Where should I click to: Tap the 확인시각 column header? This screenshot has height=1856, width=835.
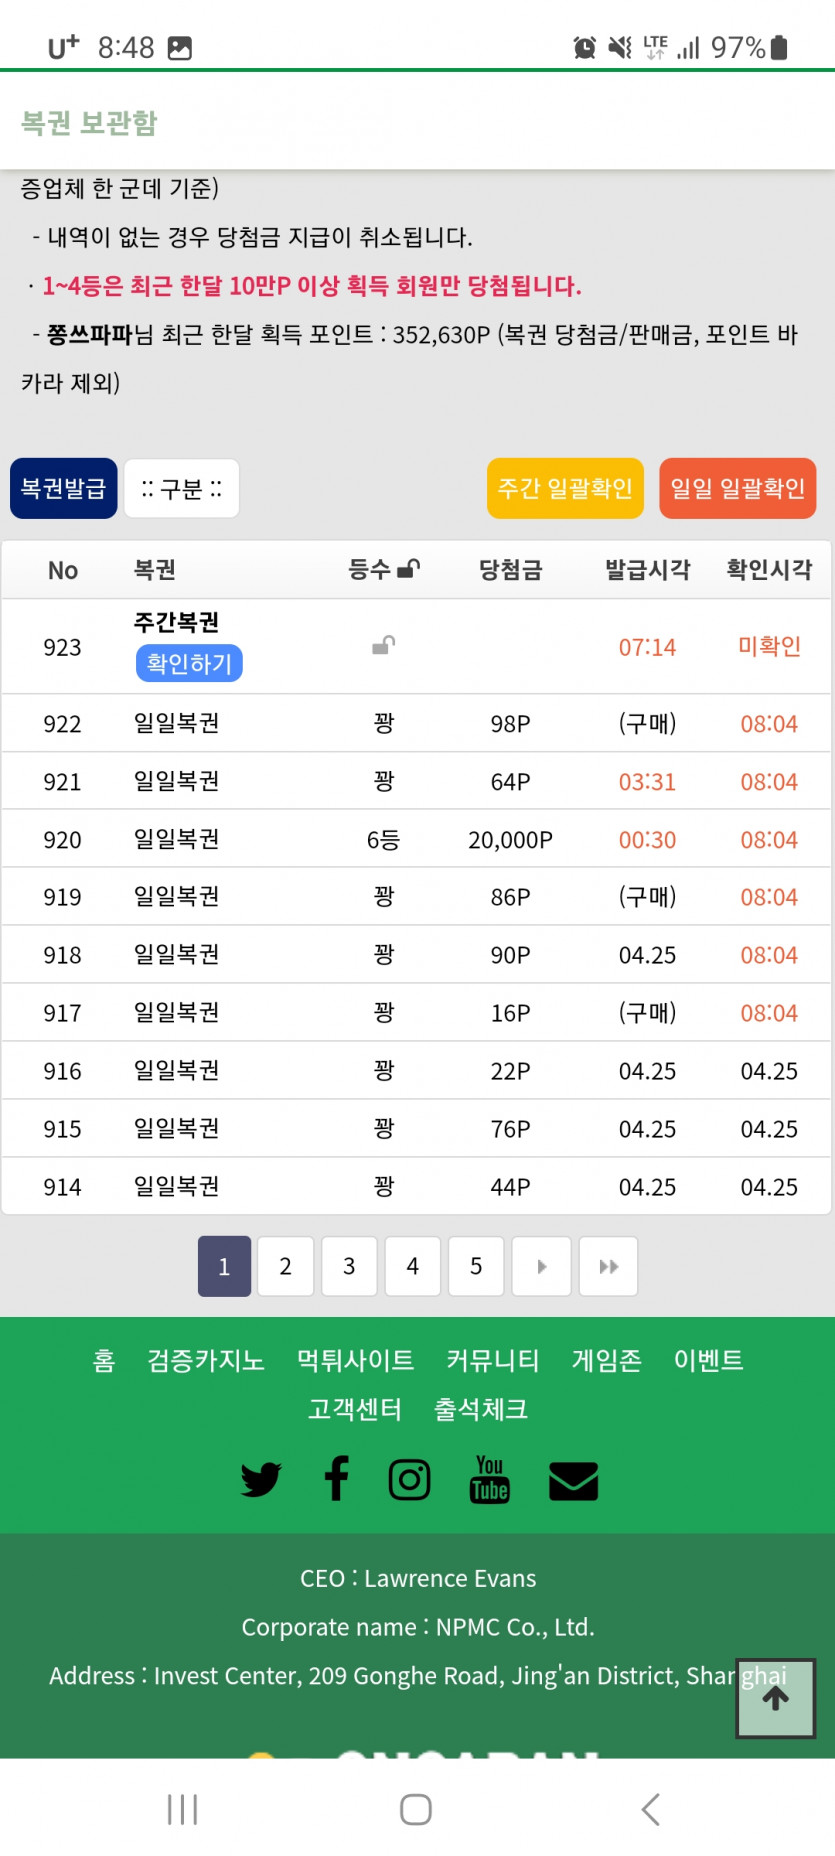pyautogui.click(x=769, y=570)
